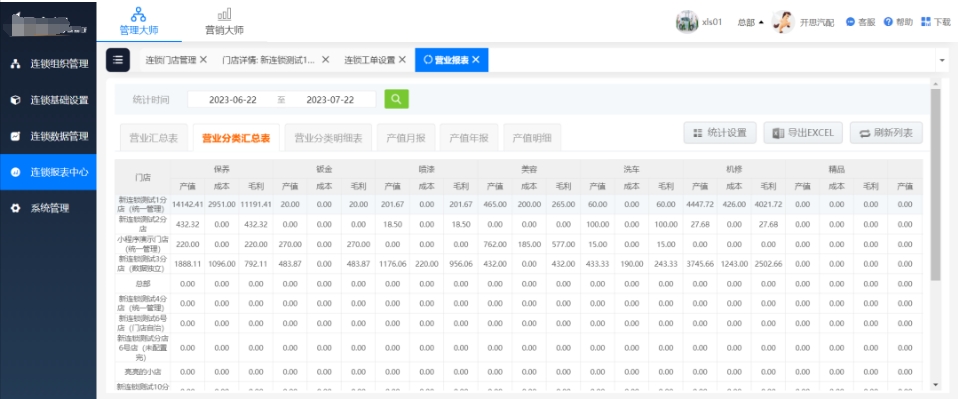Open the 帮助 help icon

pyautogui.click(x=888, y=22)
